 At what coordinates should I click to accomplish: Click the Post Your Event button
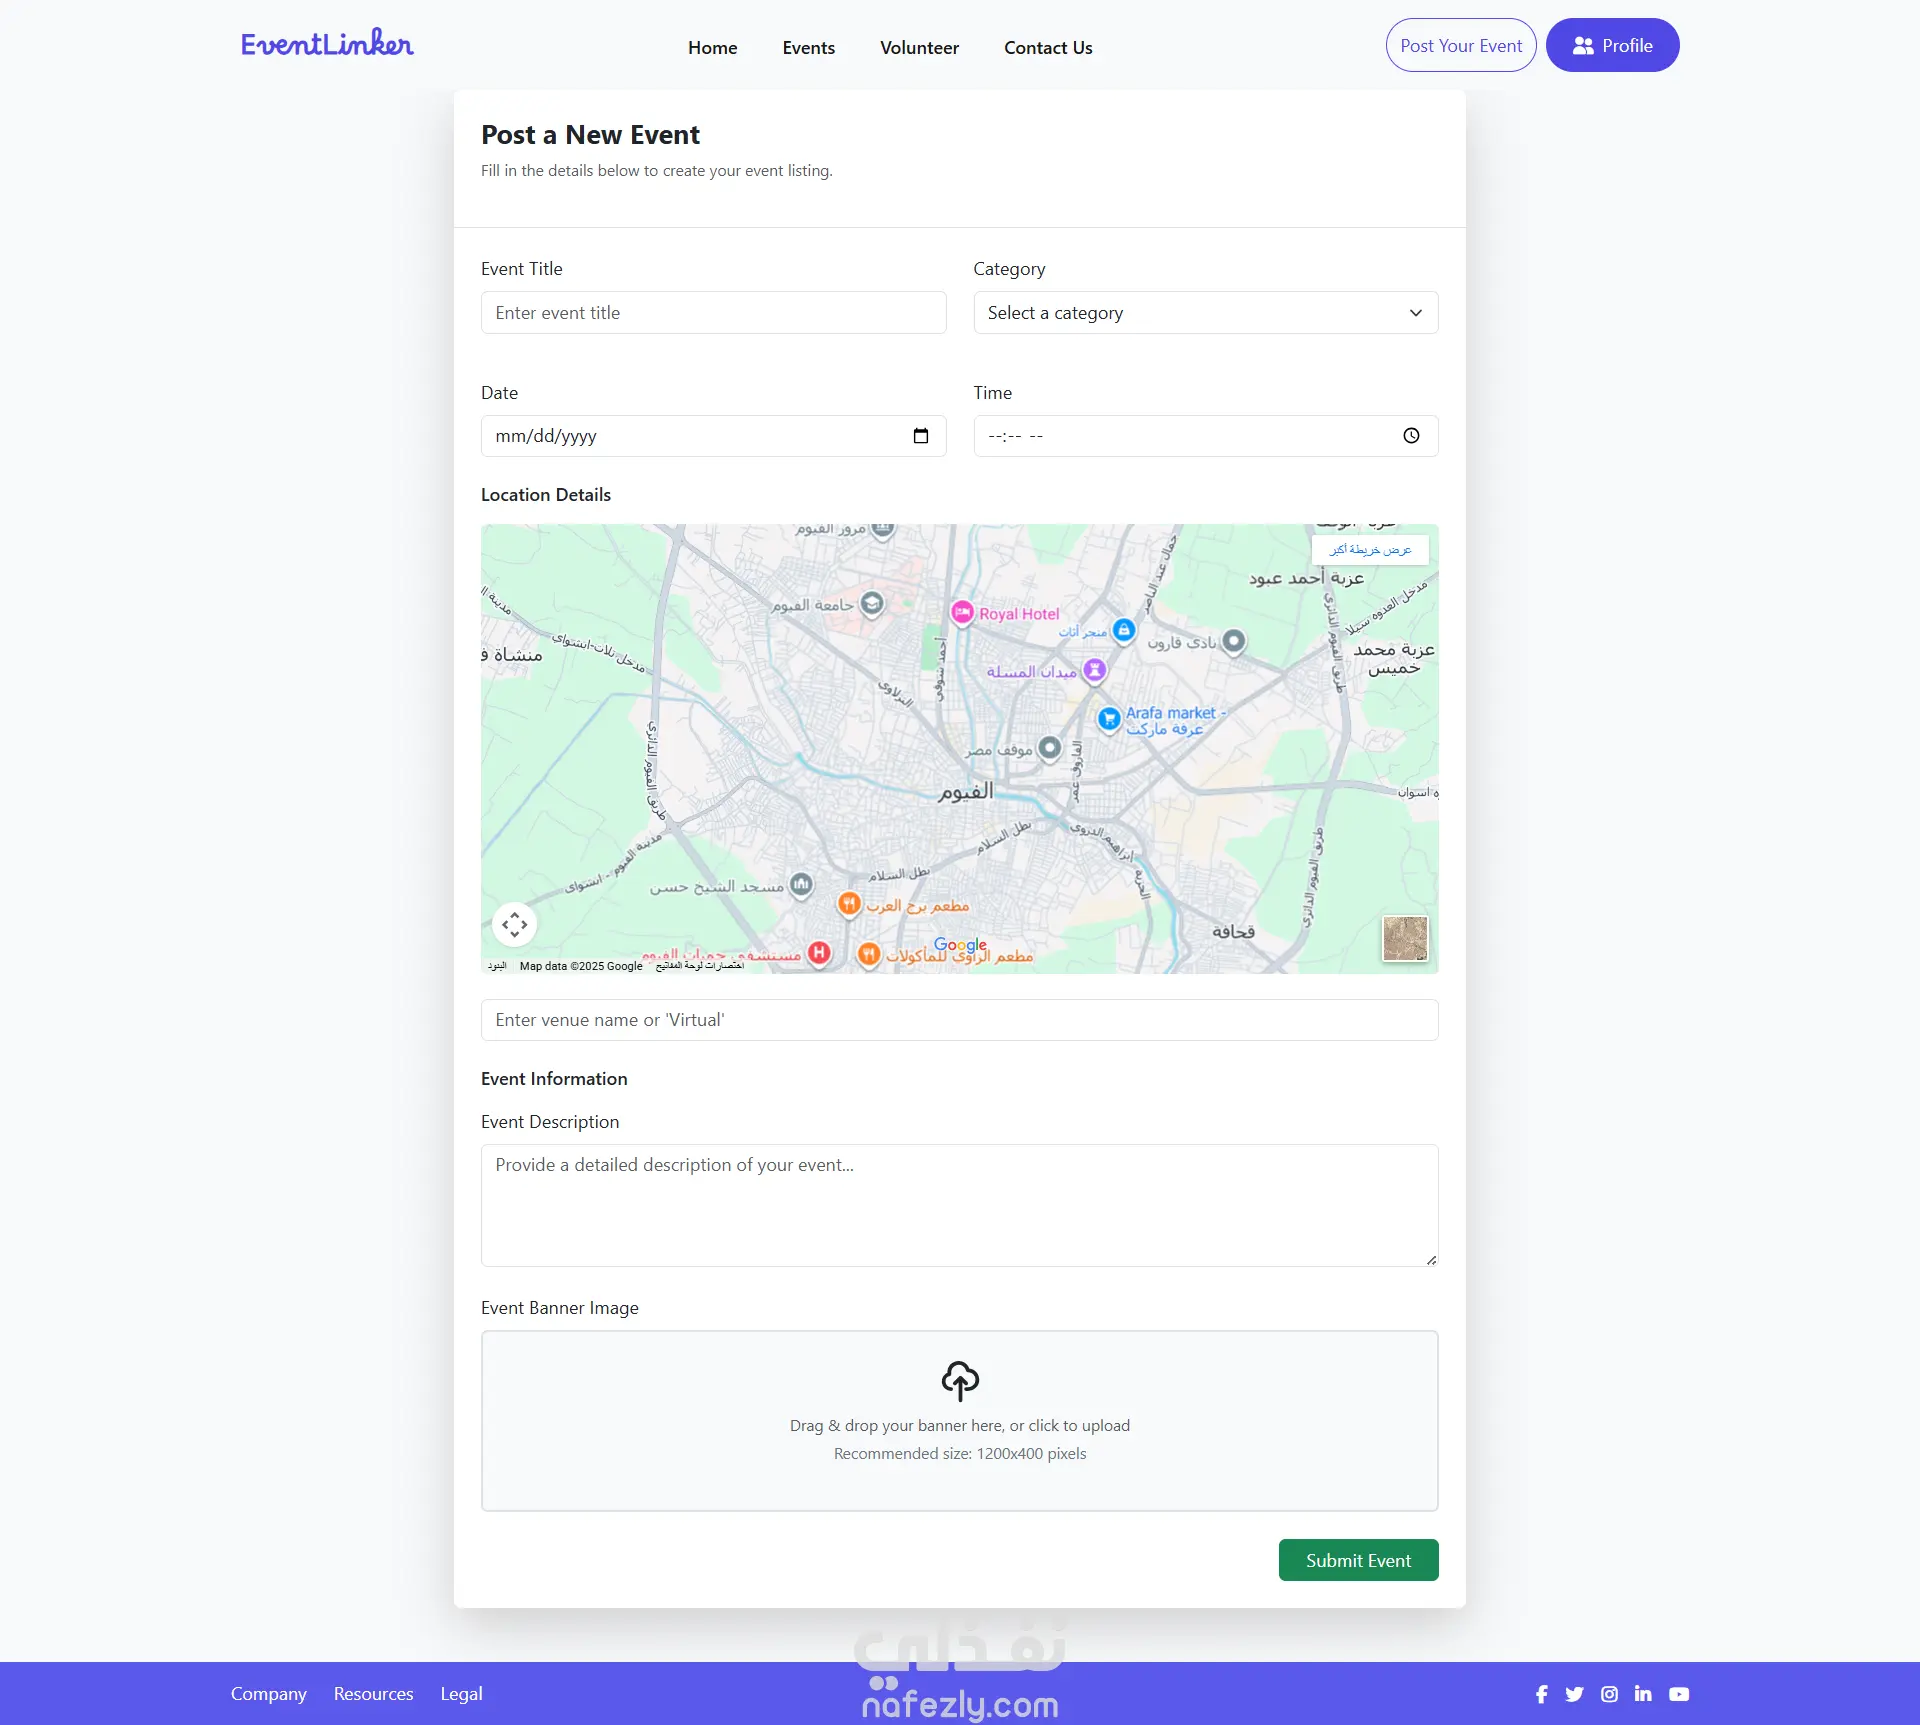coord(1460,46)
